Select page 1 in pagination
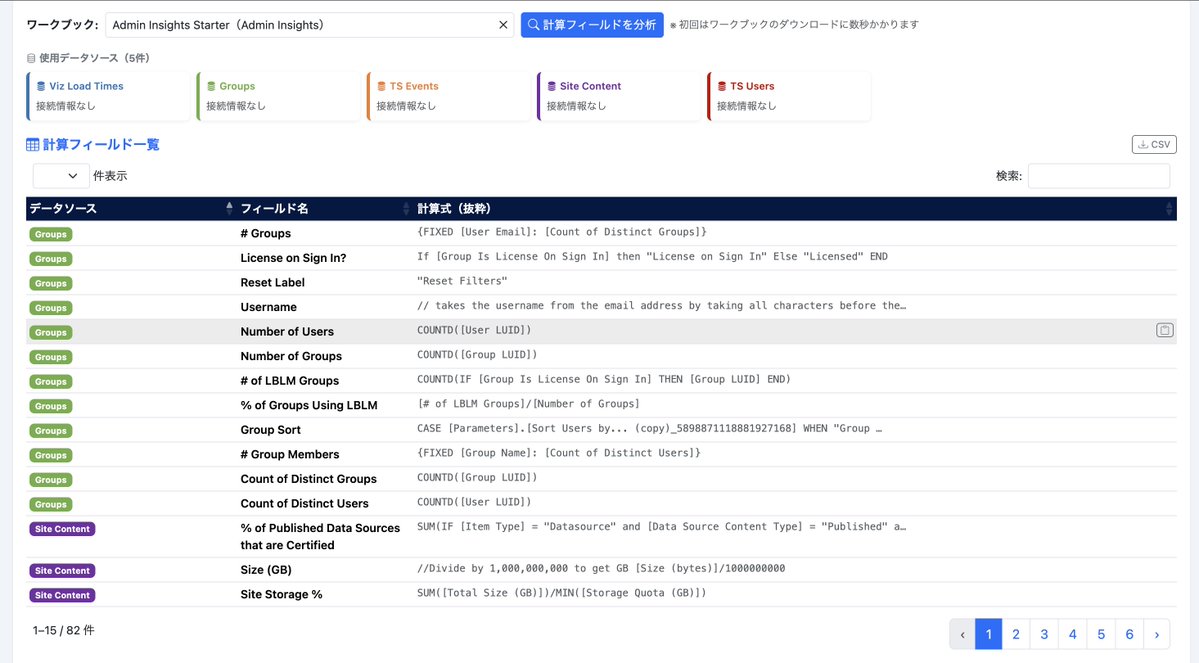Image resolution: width=1199 pixels, height=663 pixels. 989,634
